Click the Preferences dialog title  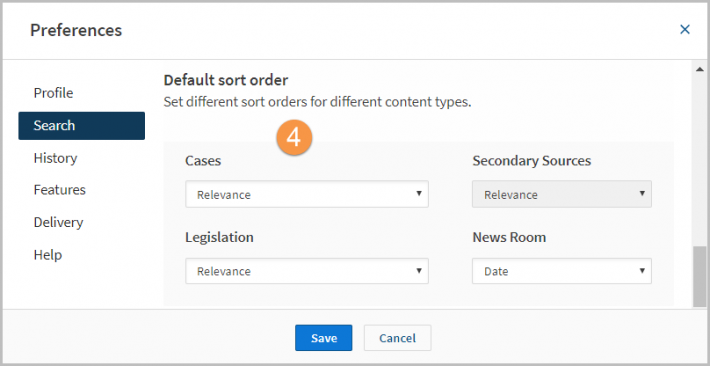point(76,30)
